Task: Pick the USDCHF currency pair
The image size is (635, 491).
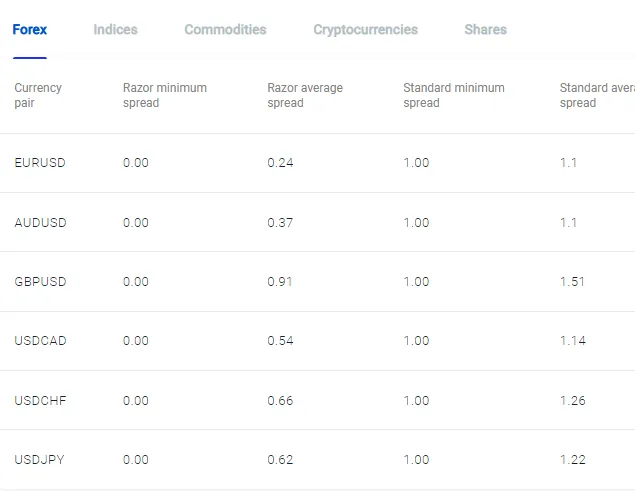Action: [41, 401]
